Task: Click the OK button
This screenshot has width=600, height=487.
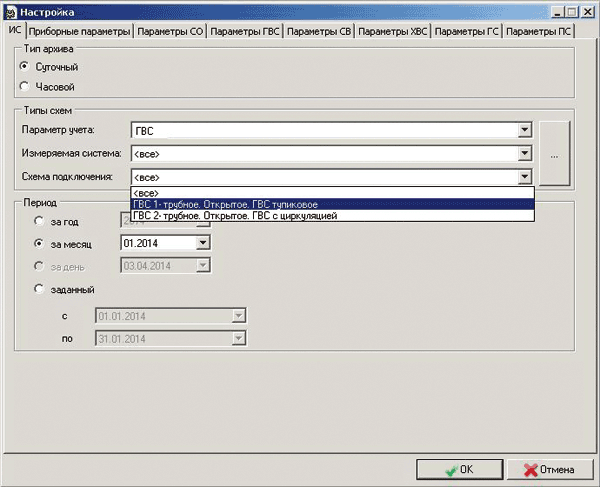Action: point(460,469)
